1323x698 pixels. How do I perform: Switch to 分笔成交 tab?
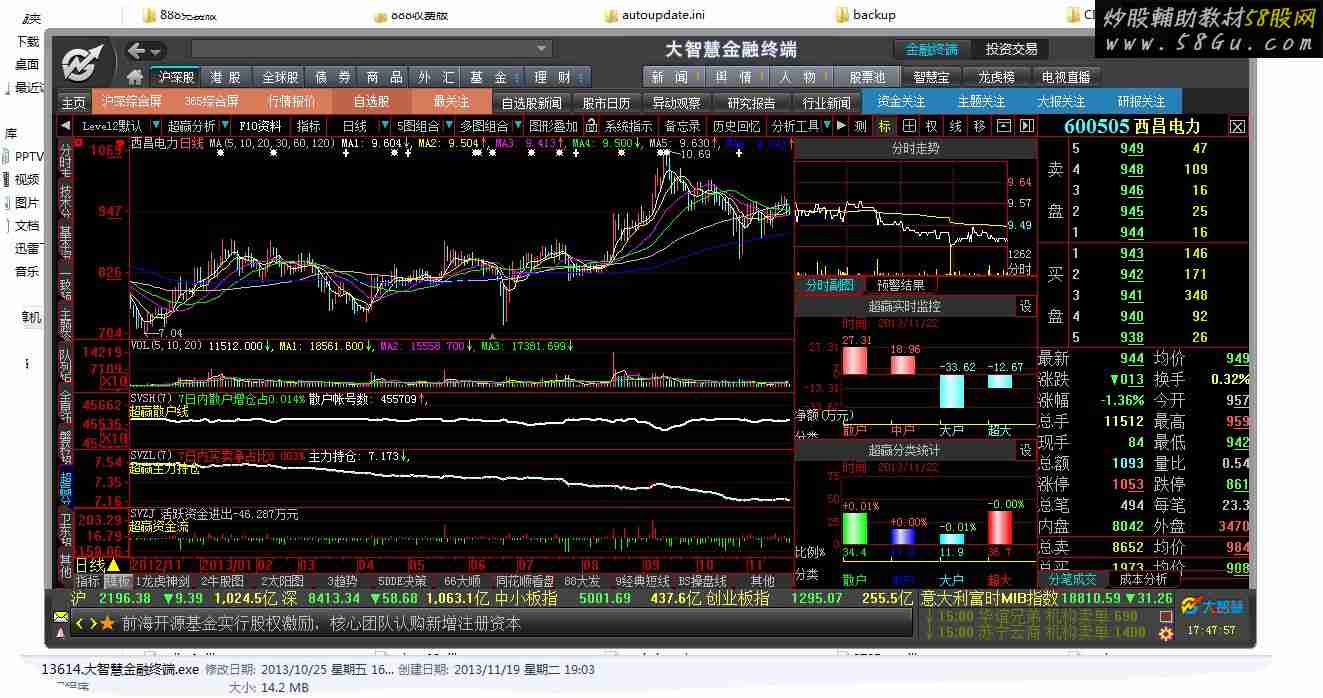tap(1072, 579)
